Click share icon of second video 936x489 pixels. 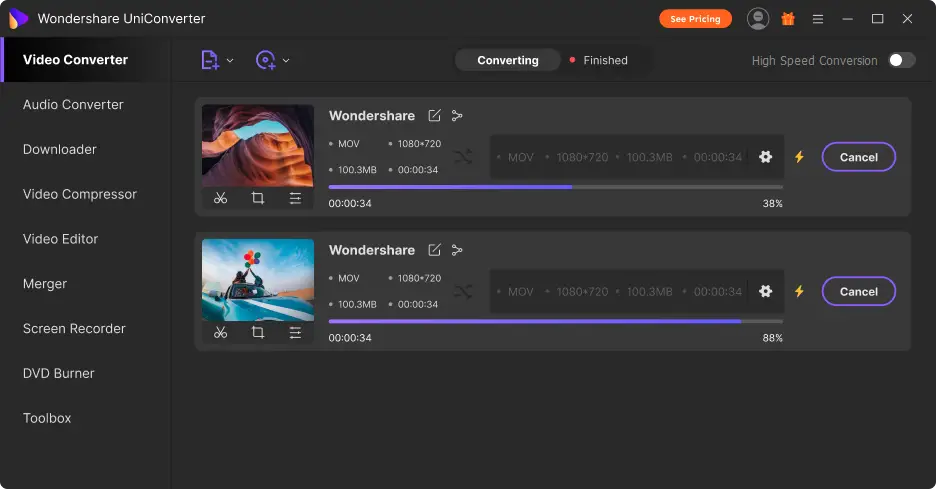pos(457,250)
